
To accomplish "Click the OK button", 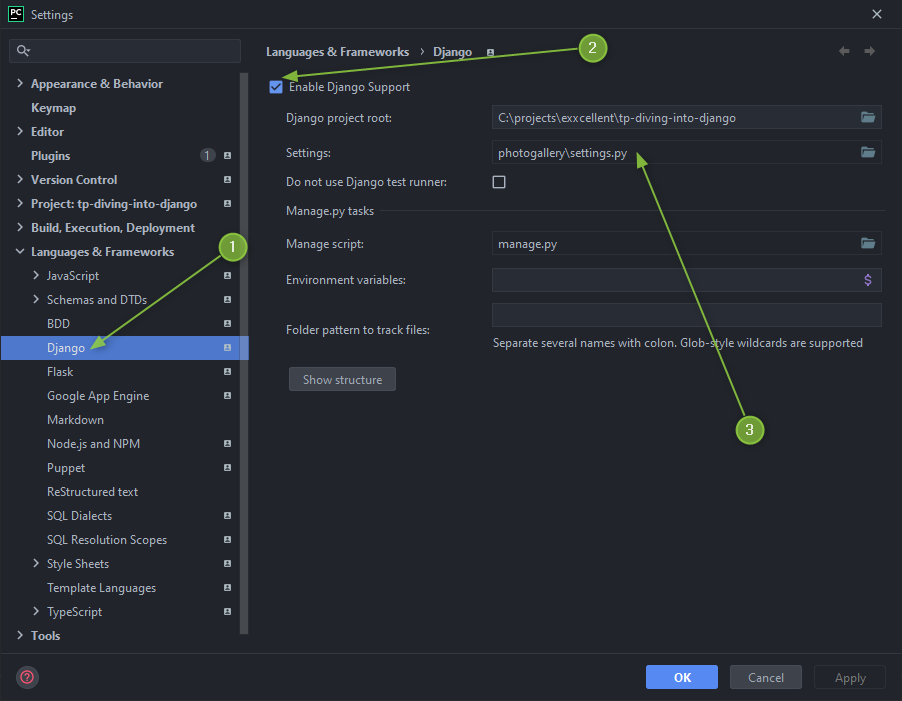I will click(682, 677).
